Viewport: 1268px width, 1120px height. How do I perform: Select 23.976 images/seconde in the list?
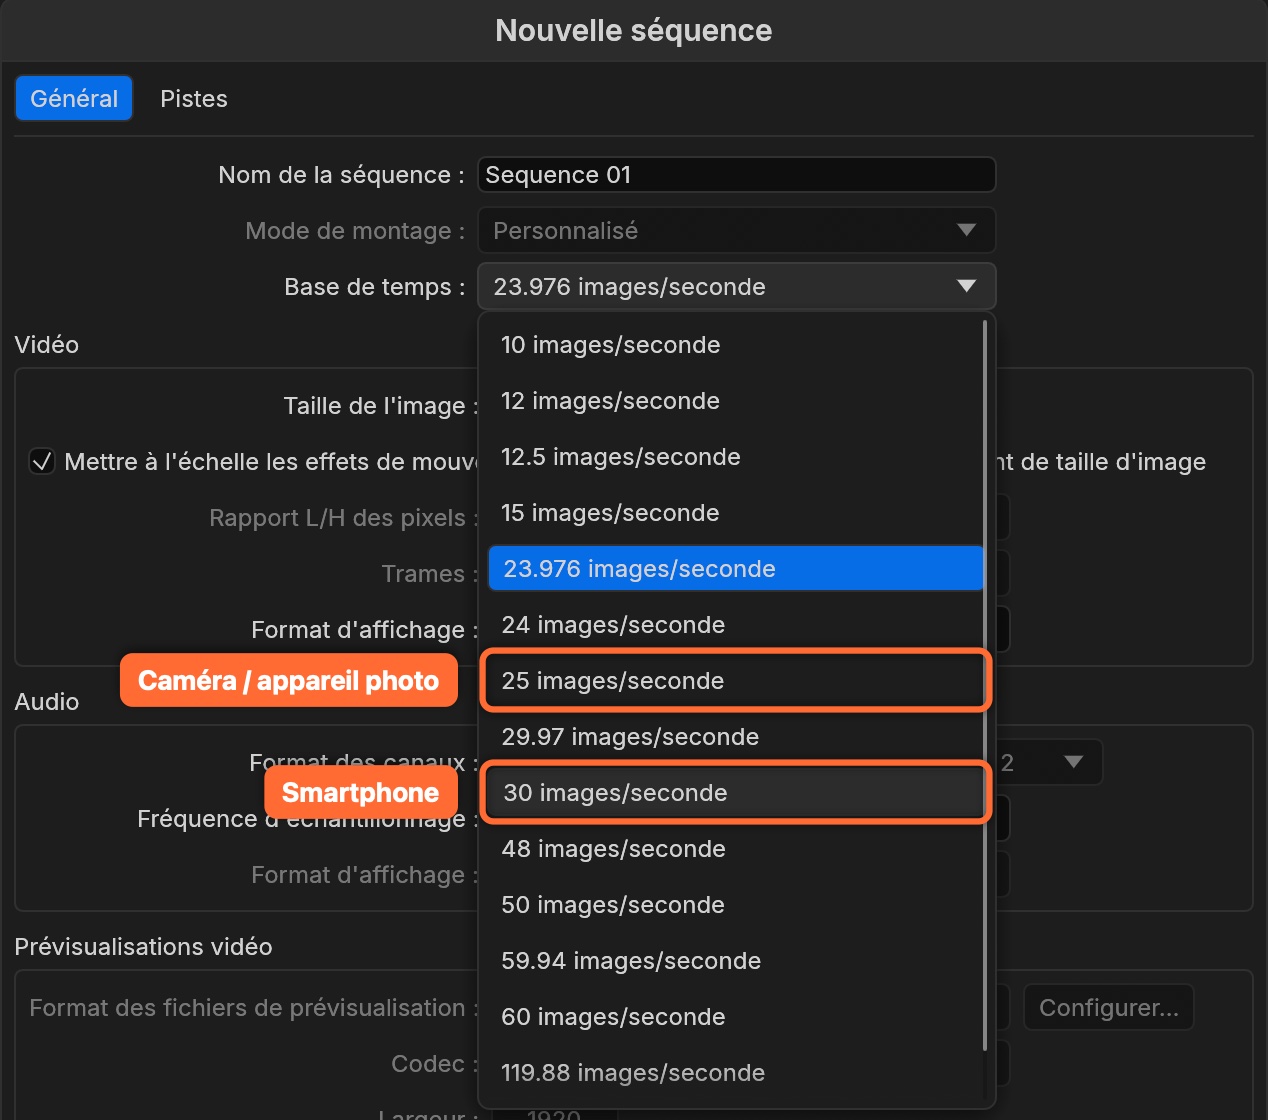[x=736, y=569]
